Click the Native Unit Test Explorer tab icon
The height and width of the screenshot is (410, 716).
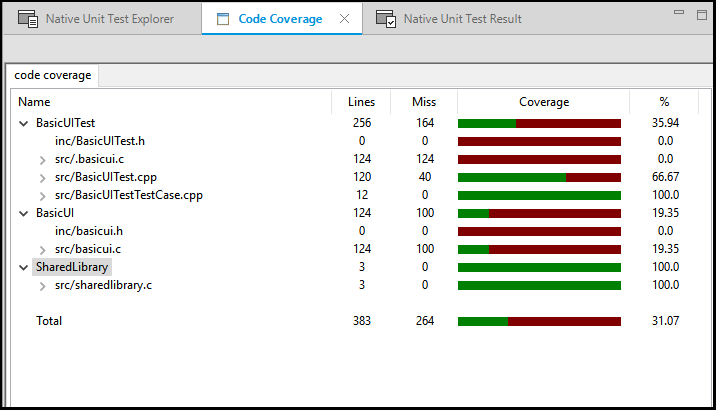click(28, 19)
